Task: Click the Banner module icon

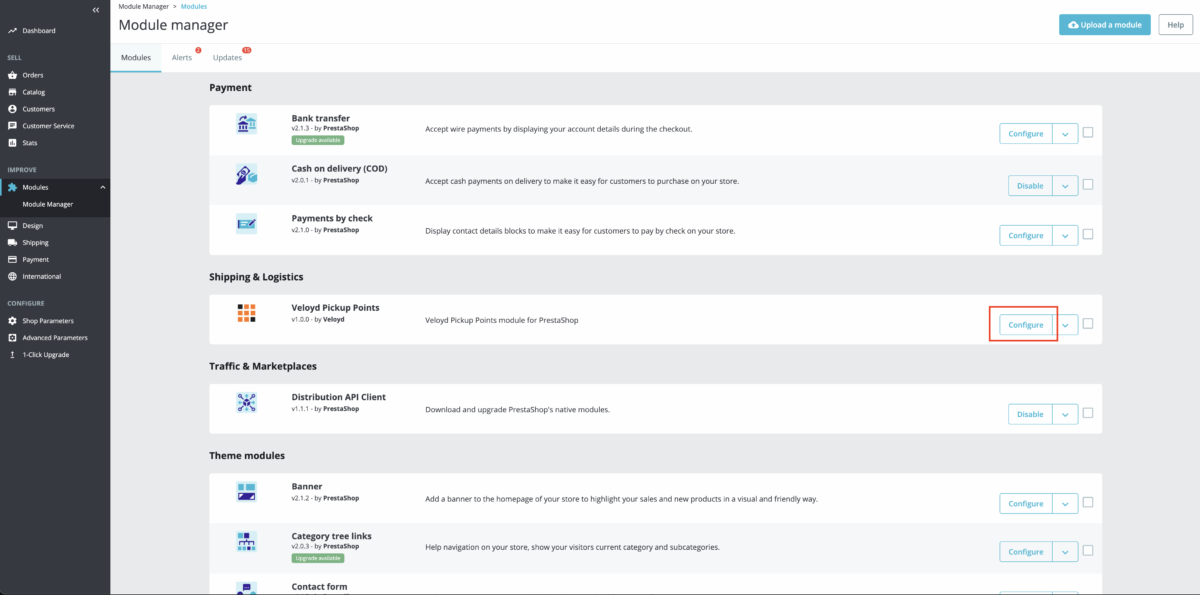Action: click(247, 492)
